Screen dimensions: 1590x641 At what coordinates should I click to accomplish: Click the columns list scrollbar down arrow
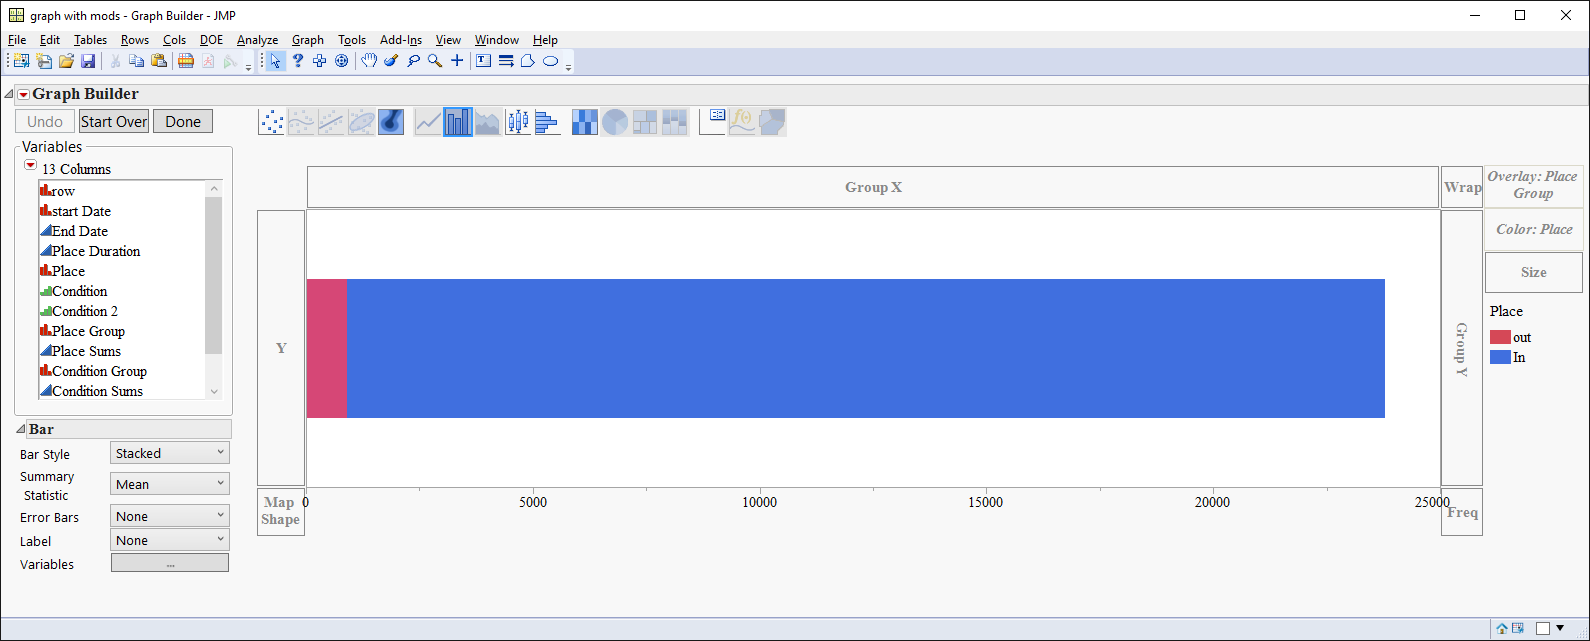(213, 391)
